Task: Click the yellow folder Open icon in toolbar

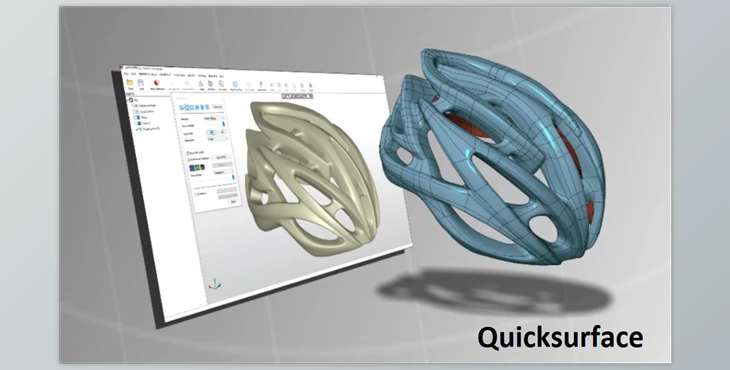Action: tap(130, 82)
